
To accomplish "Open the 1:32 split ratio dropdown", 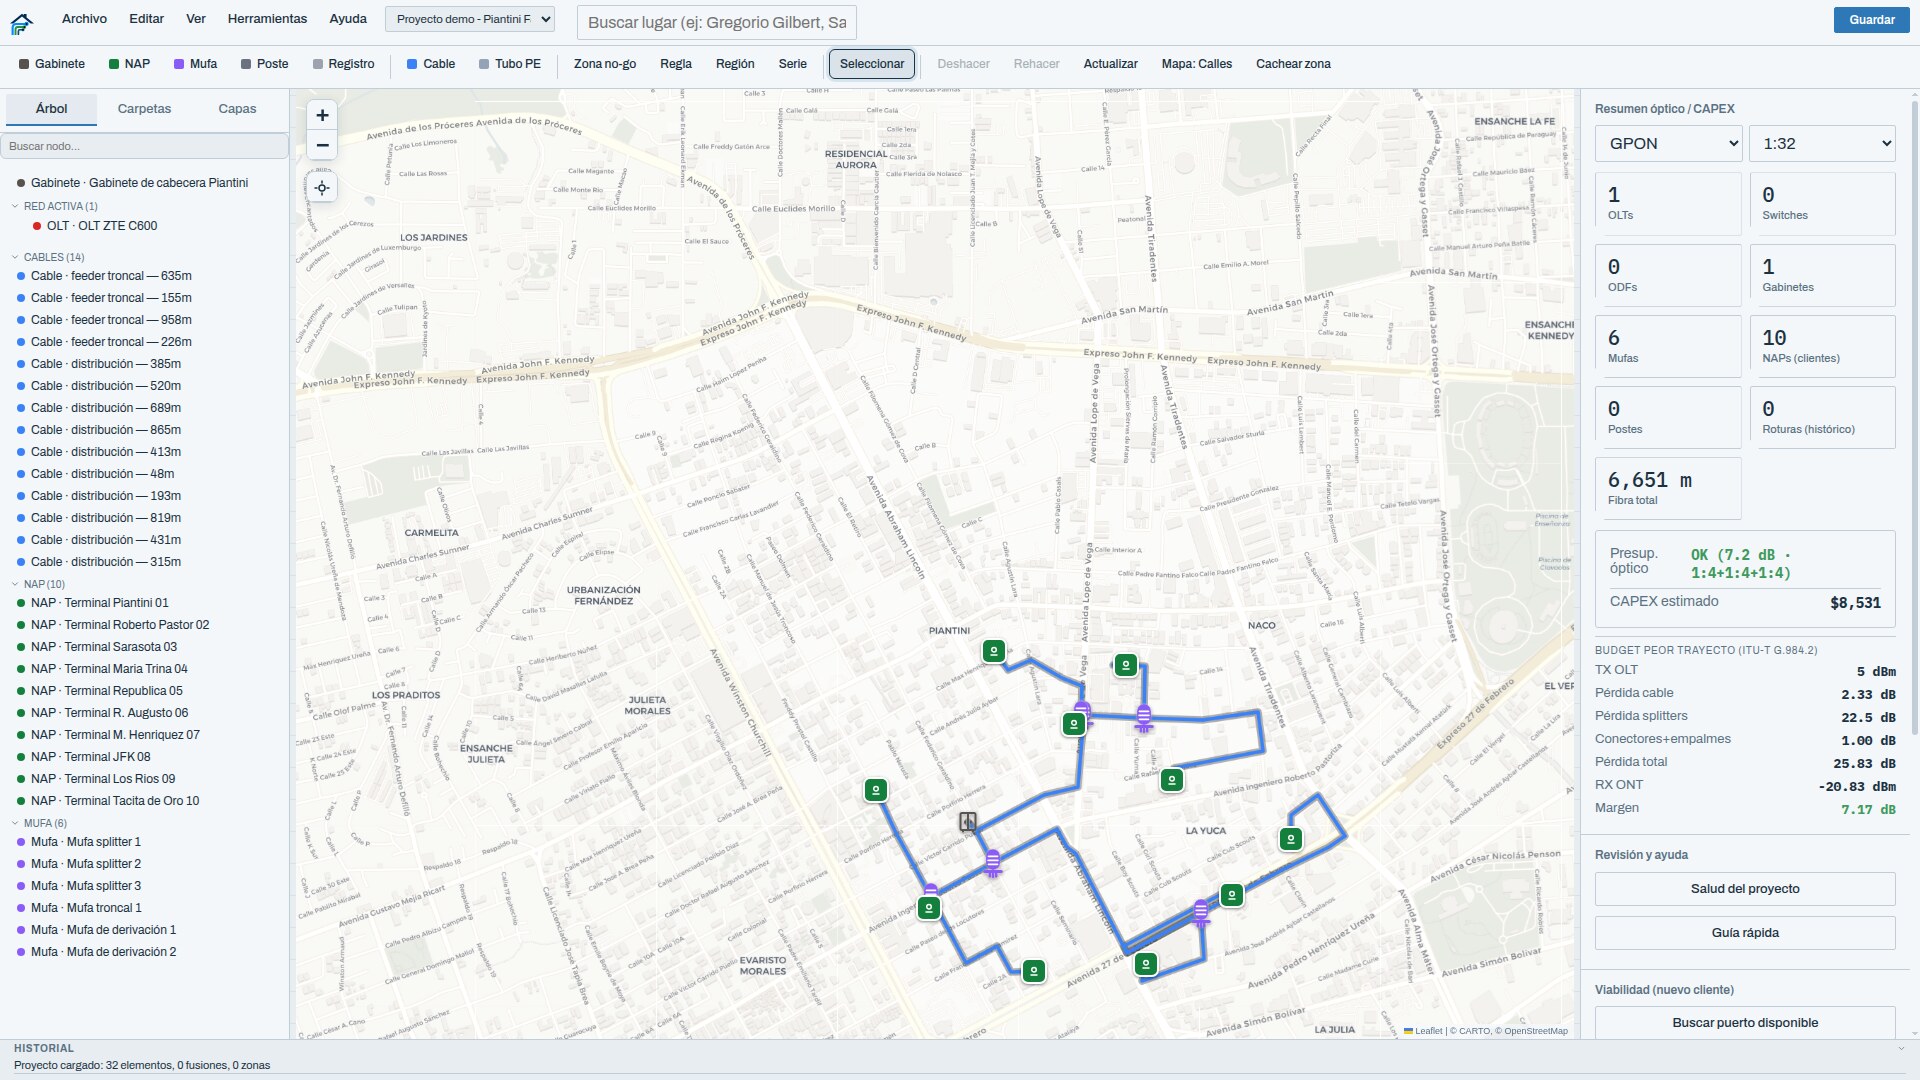I will [1822, 144].
